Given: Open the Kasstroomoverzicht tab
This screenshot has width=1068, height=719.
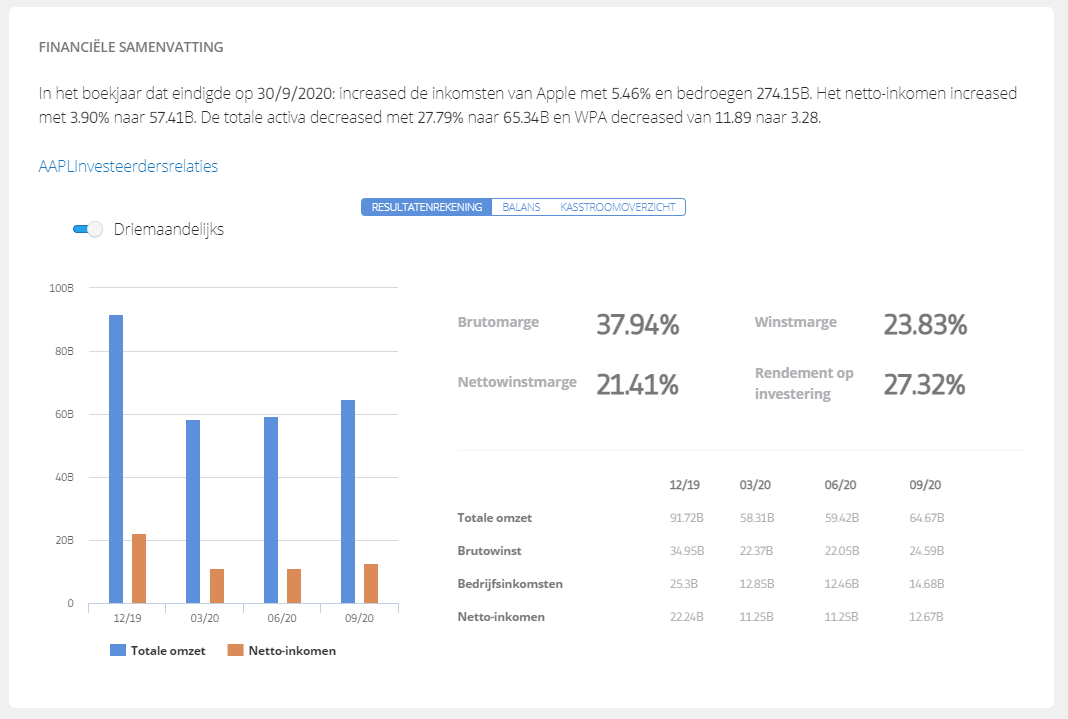Looking at the screenshot, I should point(618,207).
